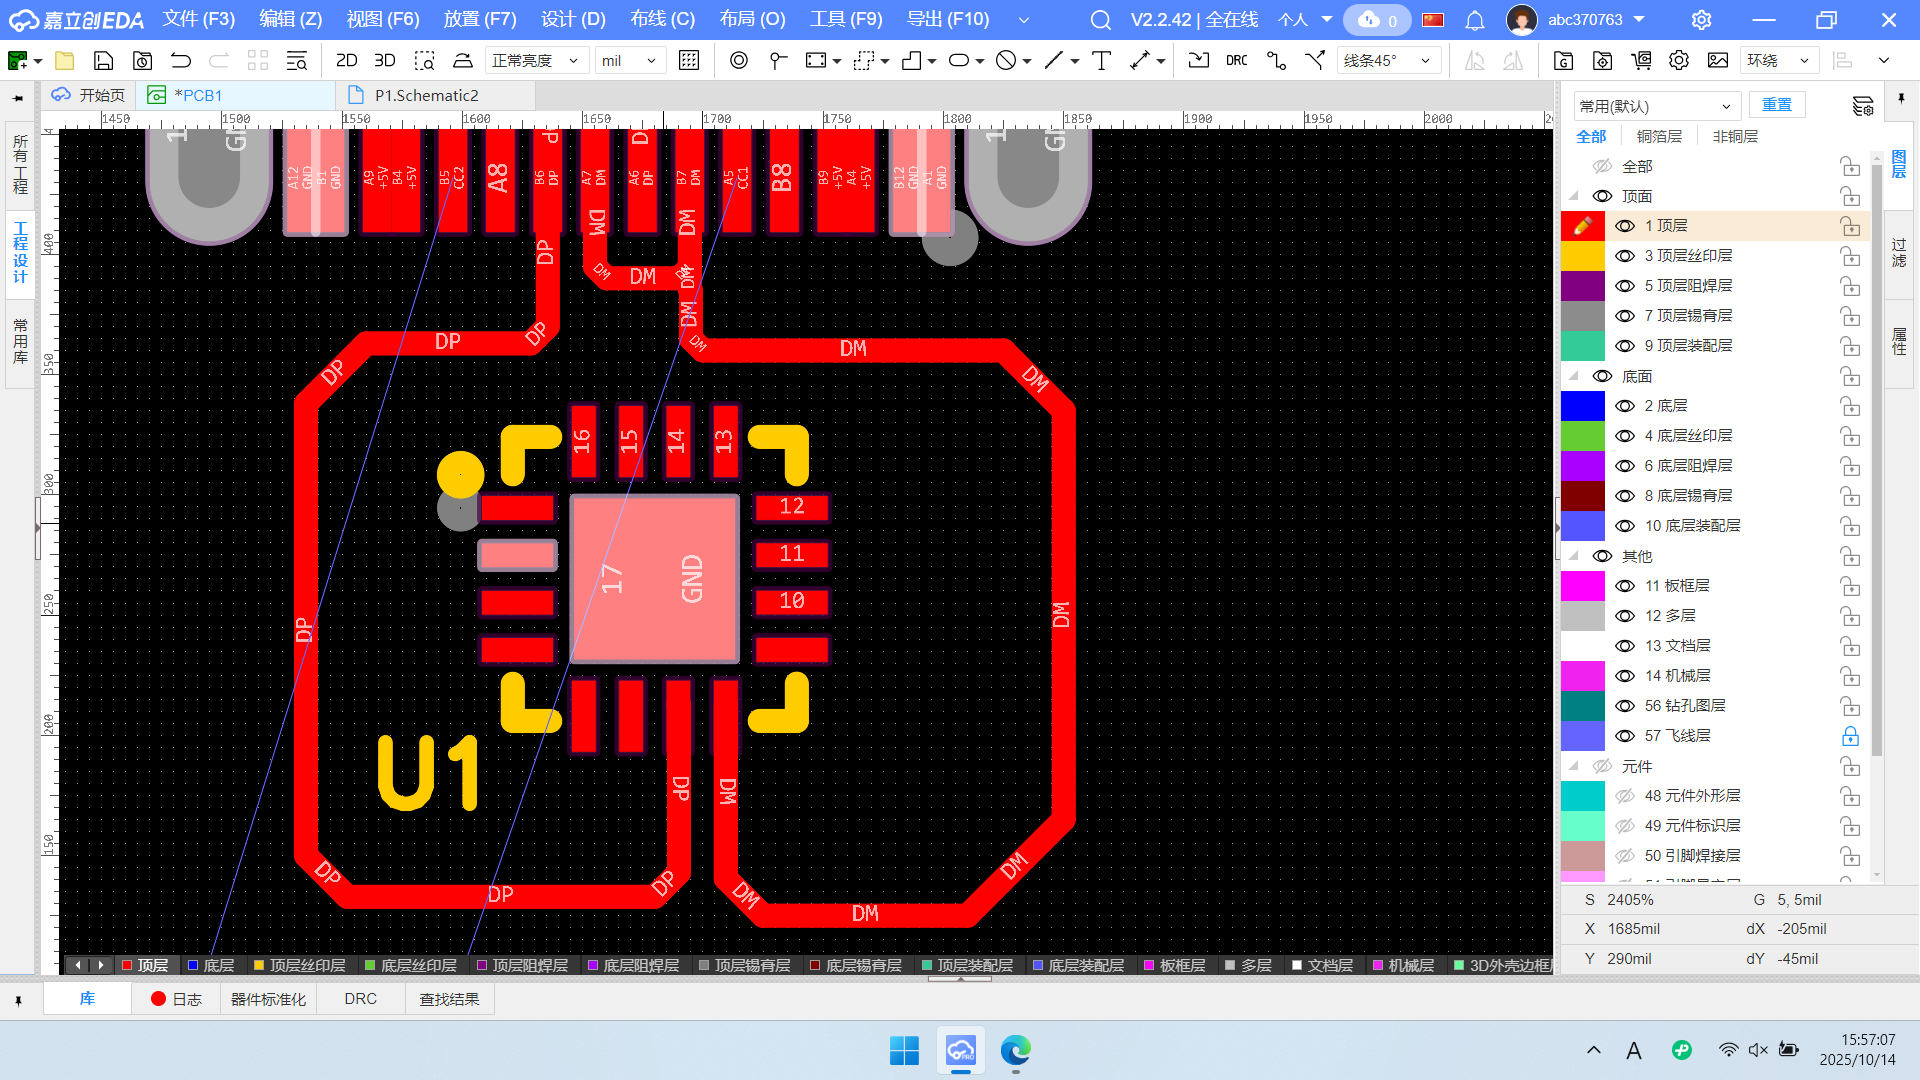The image size is (1920, 1080).
Task: Toggle the grid dots toolbar icon
Action: point(689,61)
